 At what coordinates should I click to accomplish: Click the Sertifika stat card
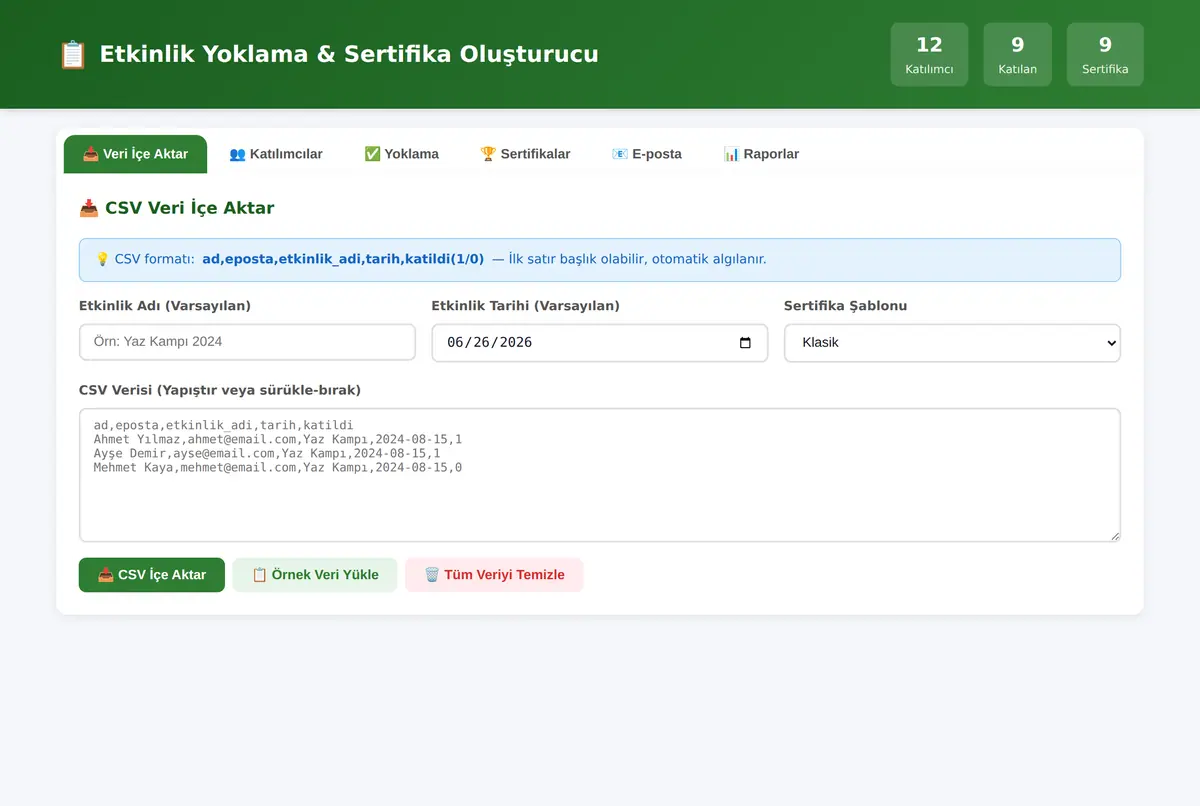(1105, 54)
